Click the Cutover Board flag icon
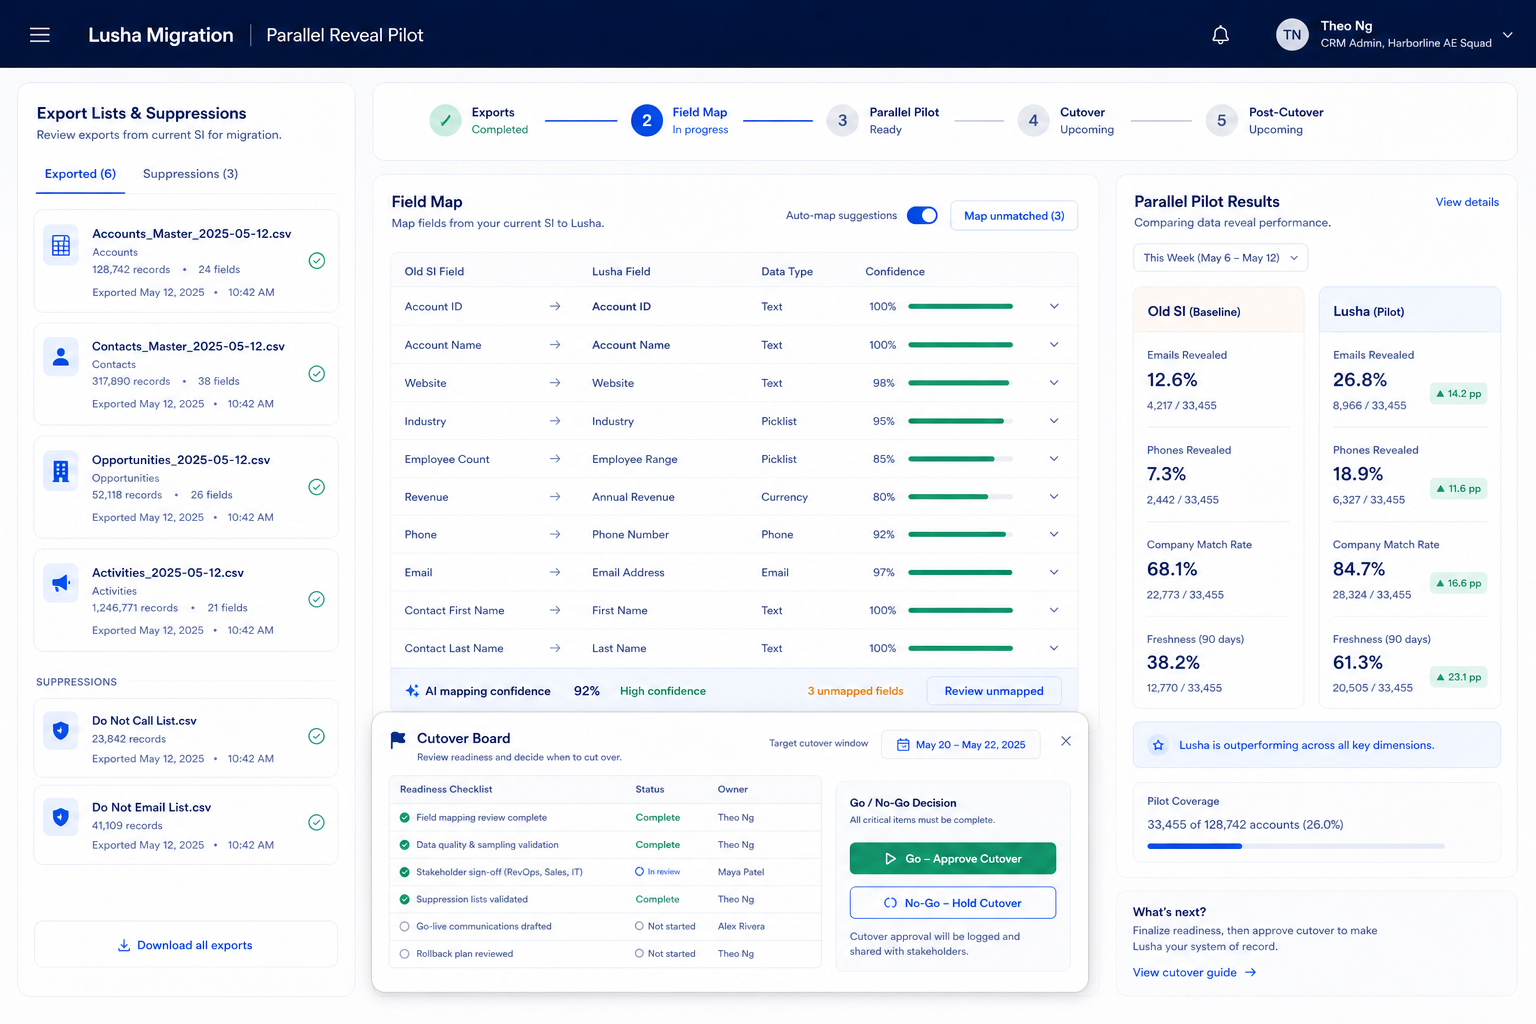Image resolution: width=1536 pixels, height=1024 pixels. (x=398, y=740)
